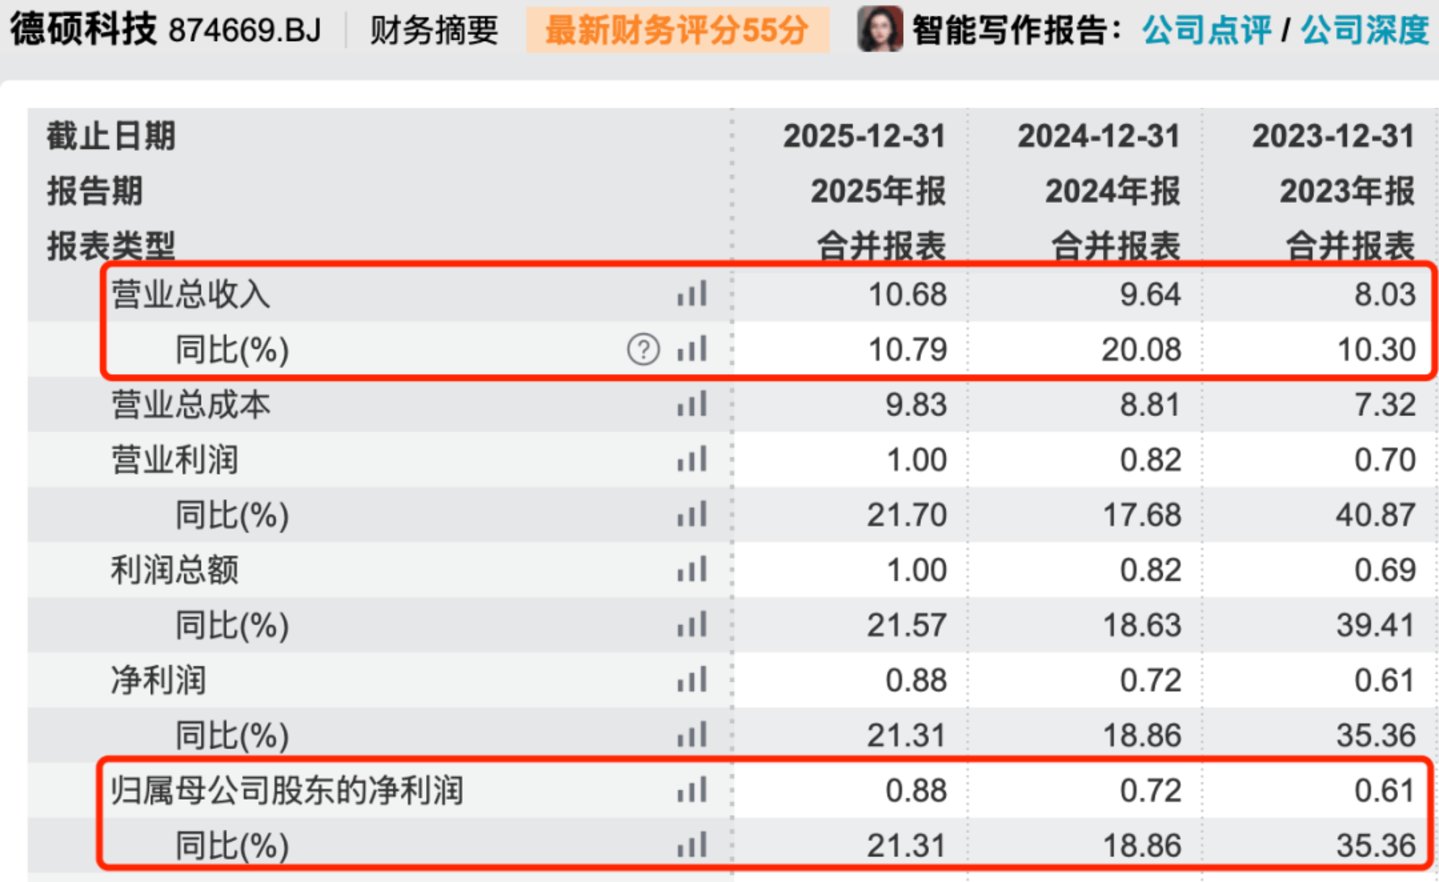Click the 10.30 revenue growth value

[x=1377, y=349]
